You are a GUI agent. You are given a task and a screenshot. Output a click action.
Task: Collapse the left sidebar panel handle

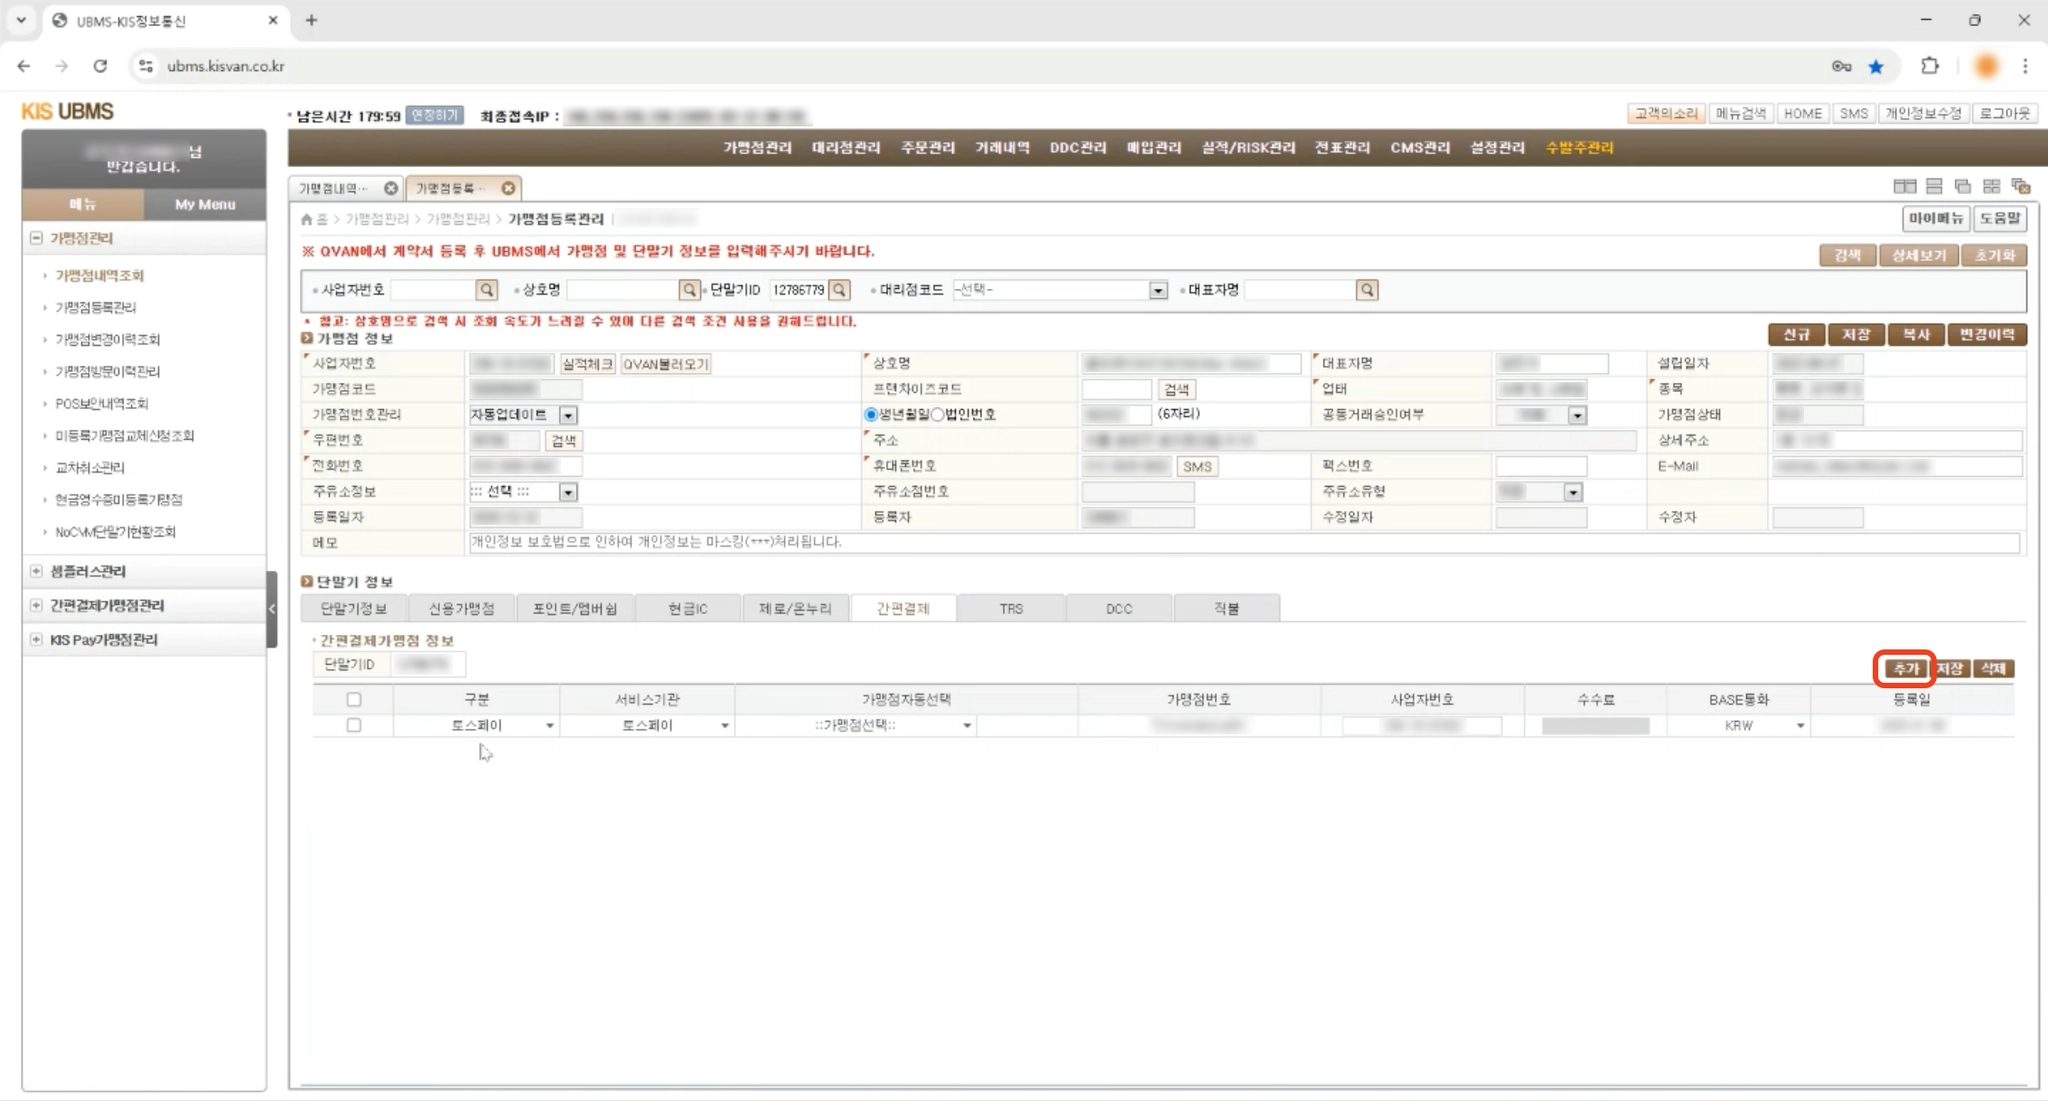[x=271, y=609]
